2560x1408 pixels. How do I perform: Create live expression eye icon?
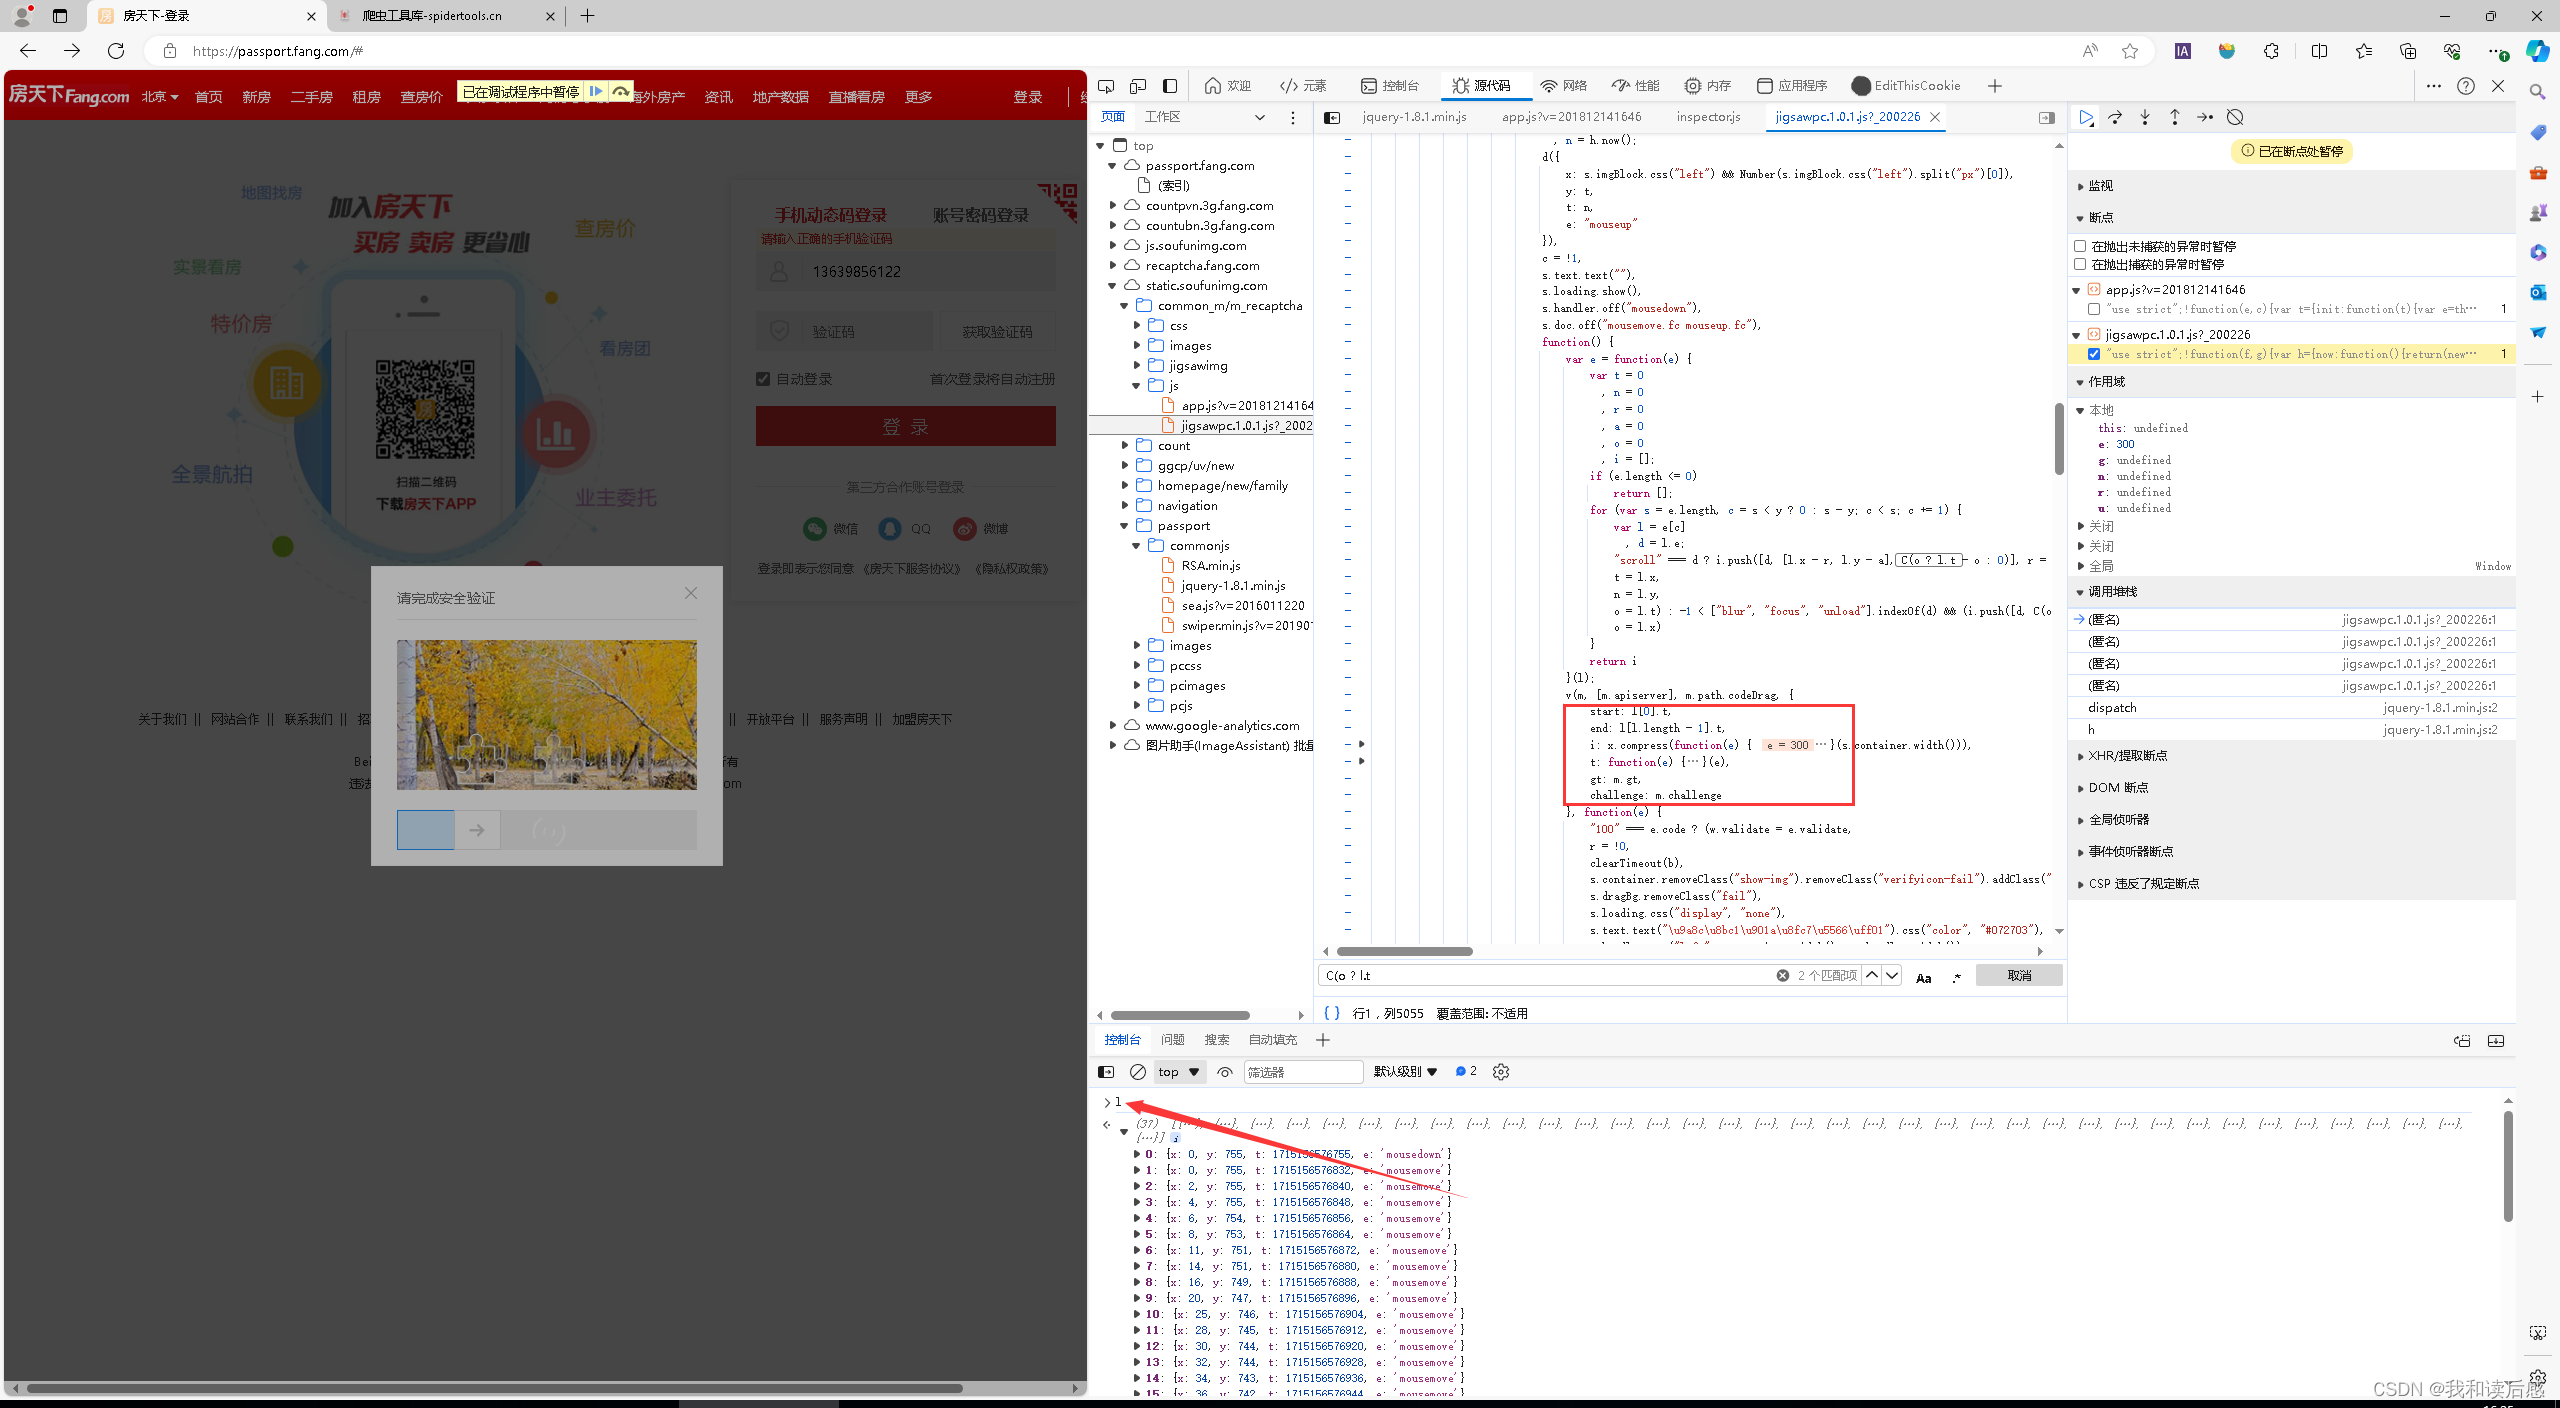pos(1225,1072)
